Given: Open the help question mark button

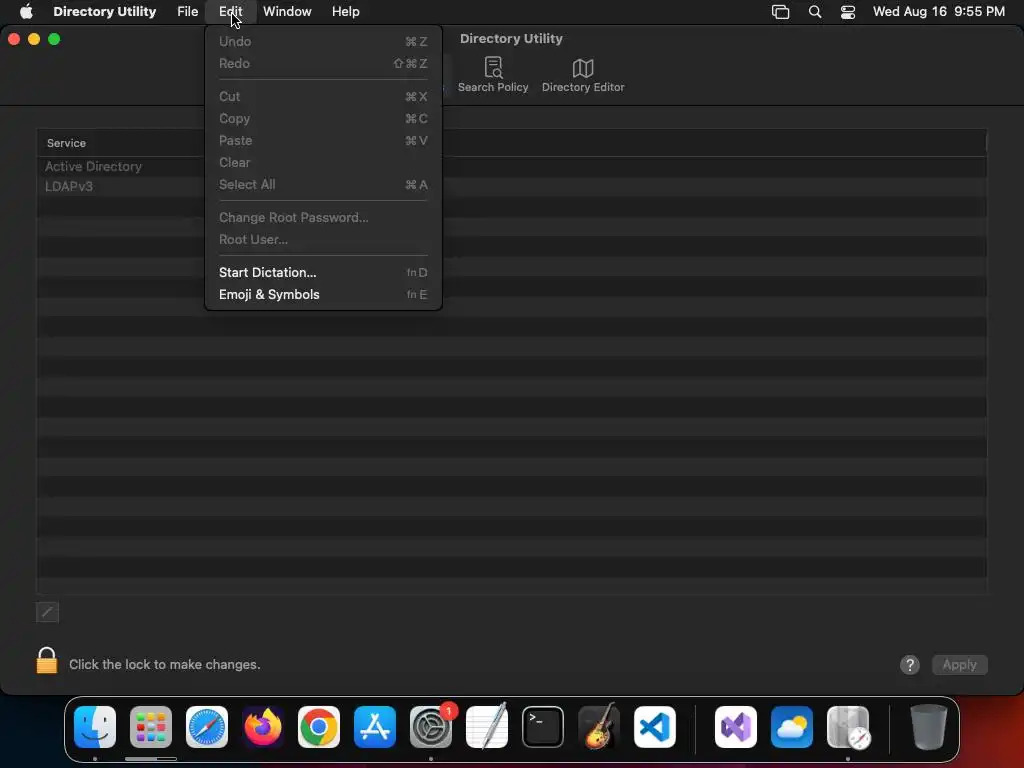Looking at the screenshot, I should point(910,665).
